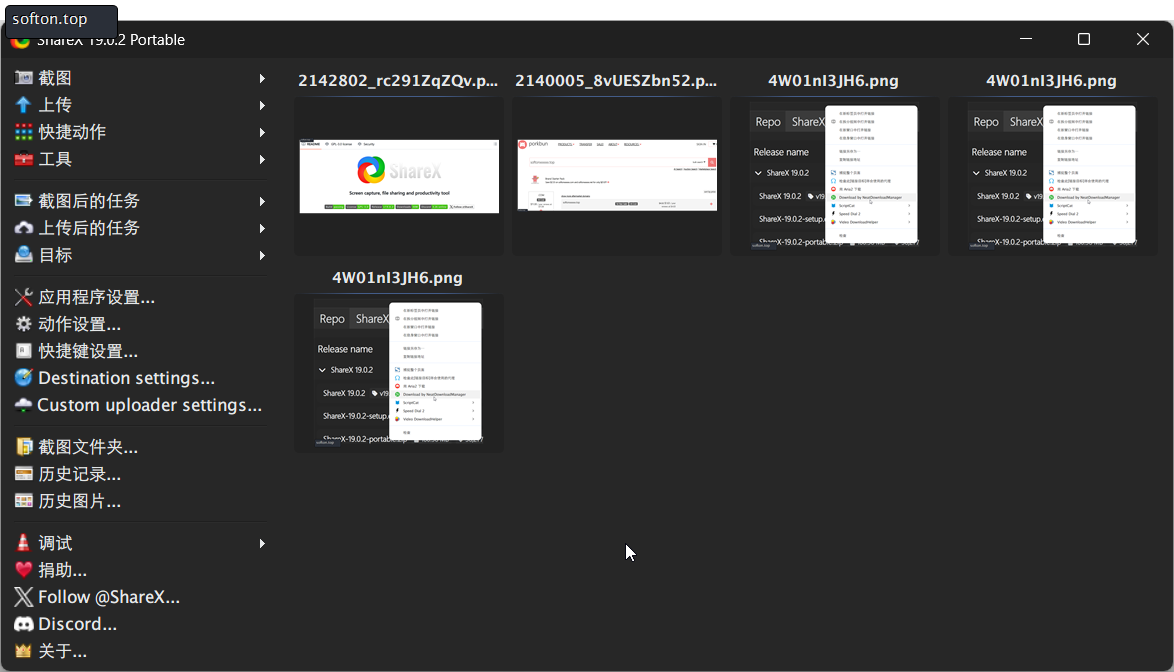Click the blue upload arrow icon beside 上传
1174x672 pixels.
point(24,105)
